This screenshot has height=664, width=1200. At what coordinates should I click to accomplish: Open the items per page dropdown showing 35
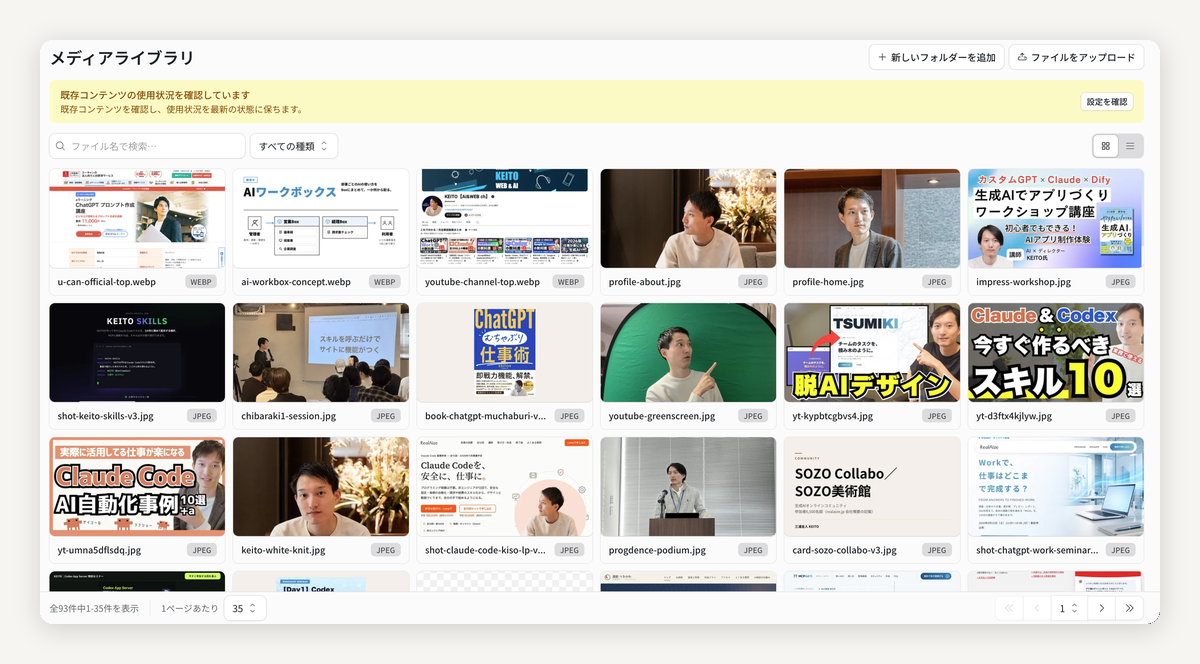pyautogui.click(x=245, y=608)
